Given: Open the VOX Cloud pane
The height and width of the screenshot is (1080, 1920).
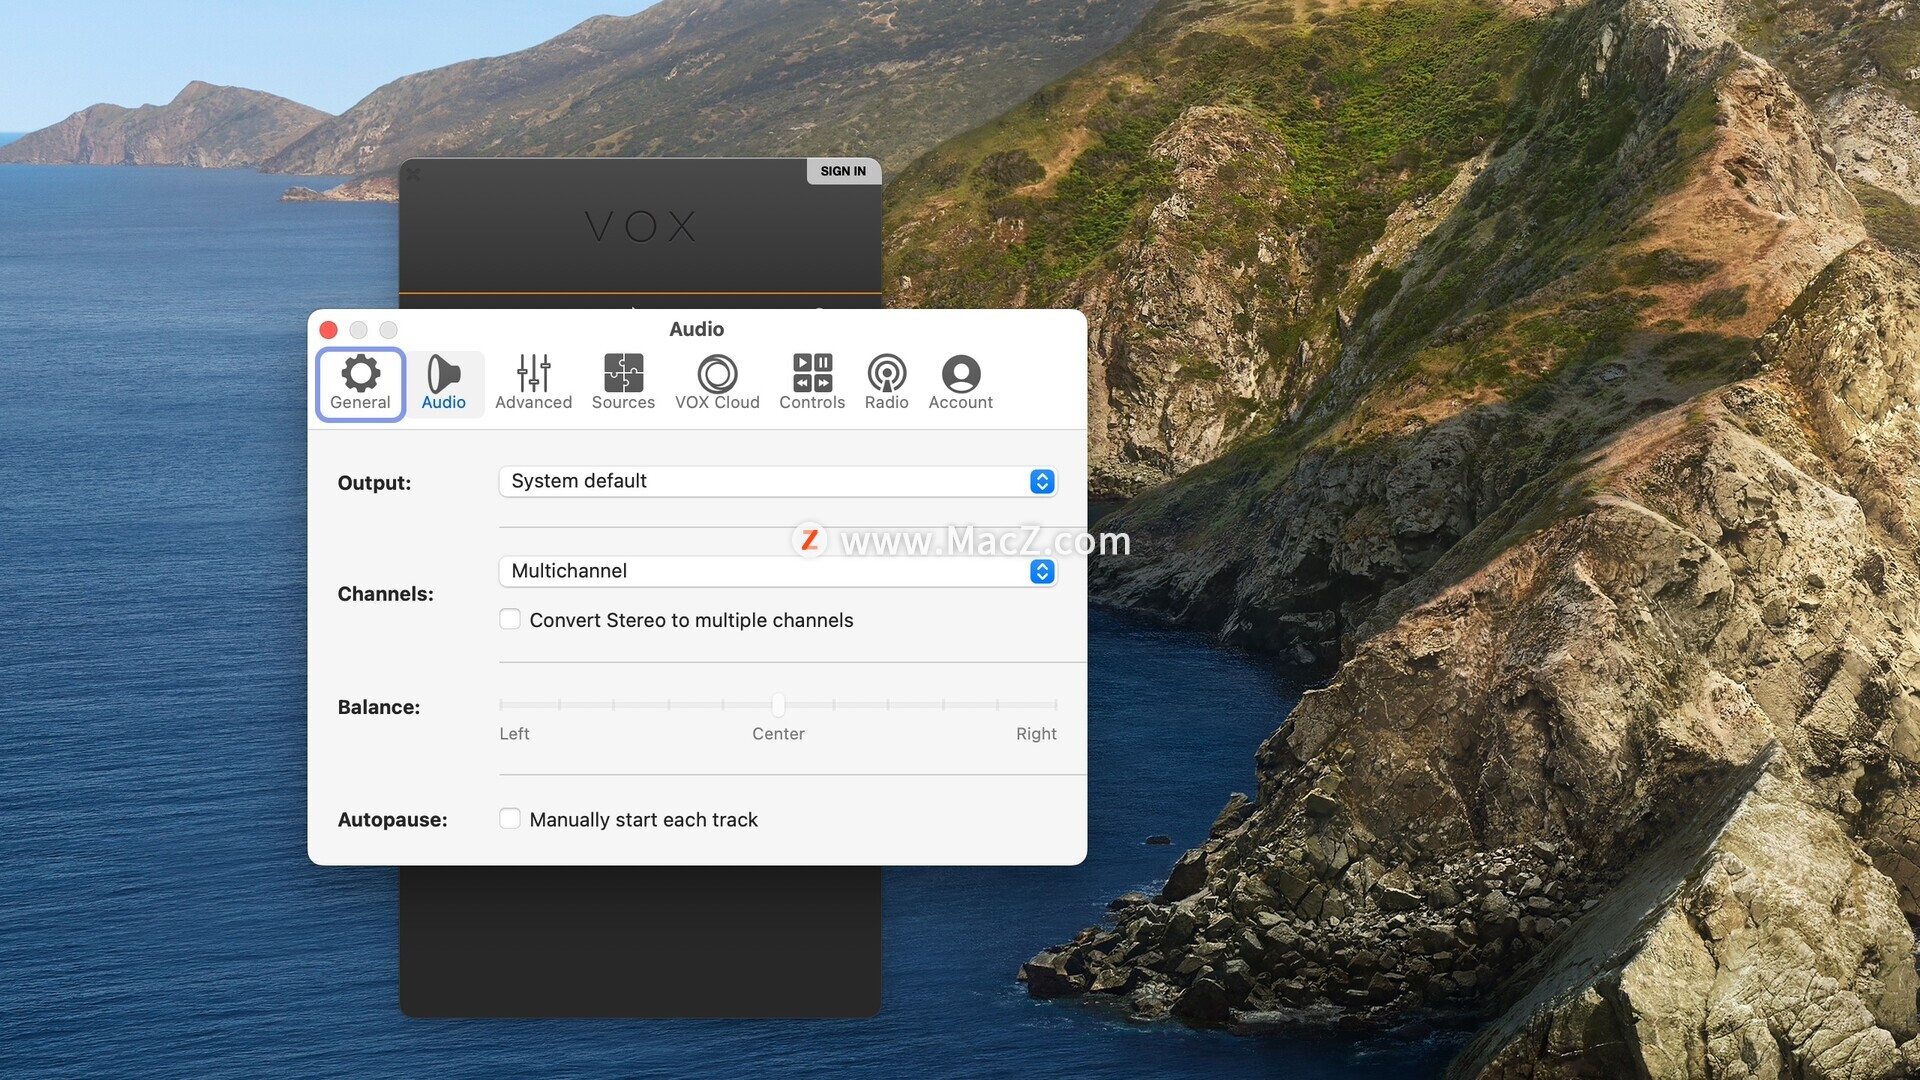Looking at the screenshot, I should click(717, 383).
